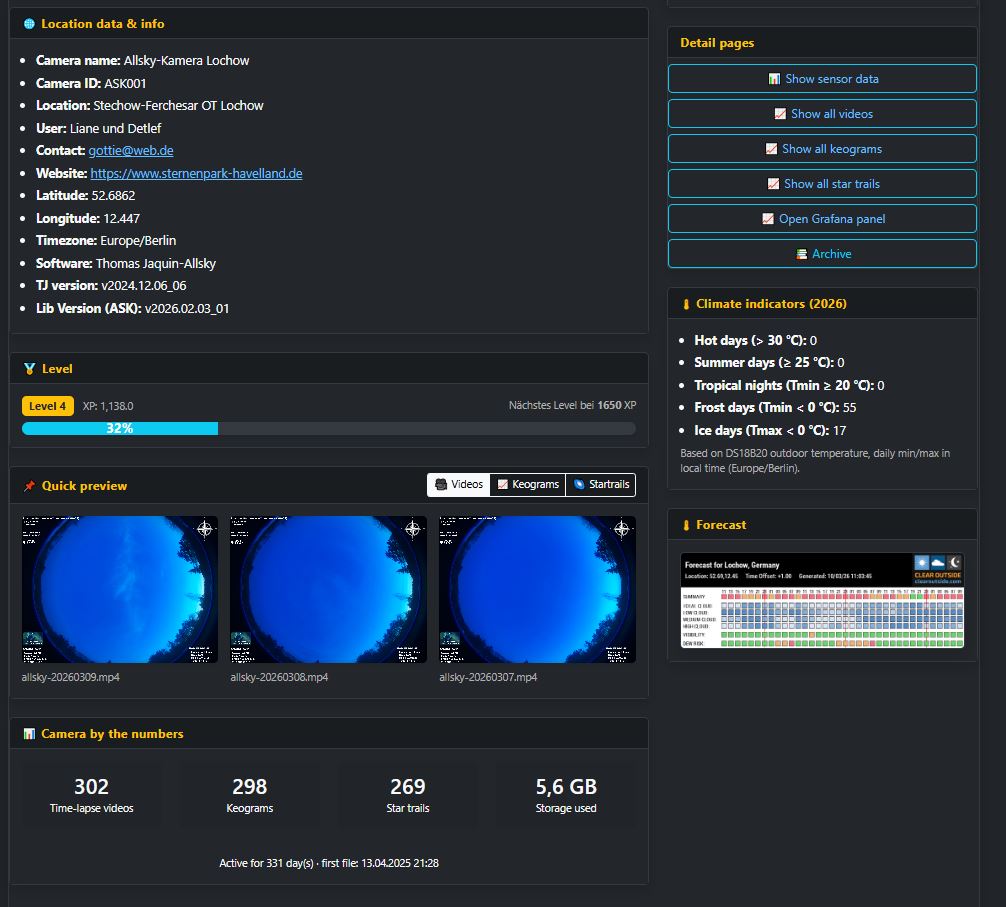Click the chart icon in the Keograms tab
This screenshot has height=907, width=1006.
click(503, 484)
